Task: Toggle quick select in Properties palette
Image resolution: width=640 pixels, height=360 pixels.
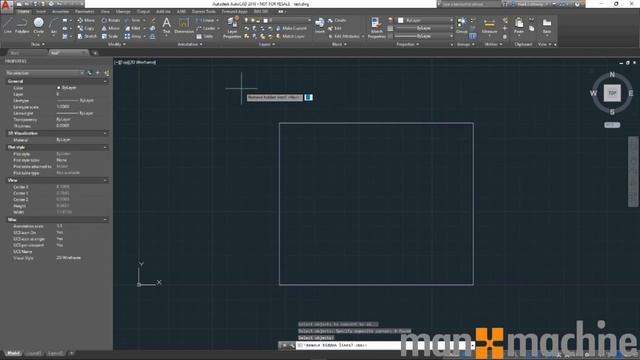Action: 107,73
